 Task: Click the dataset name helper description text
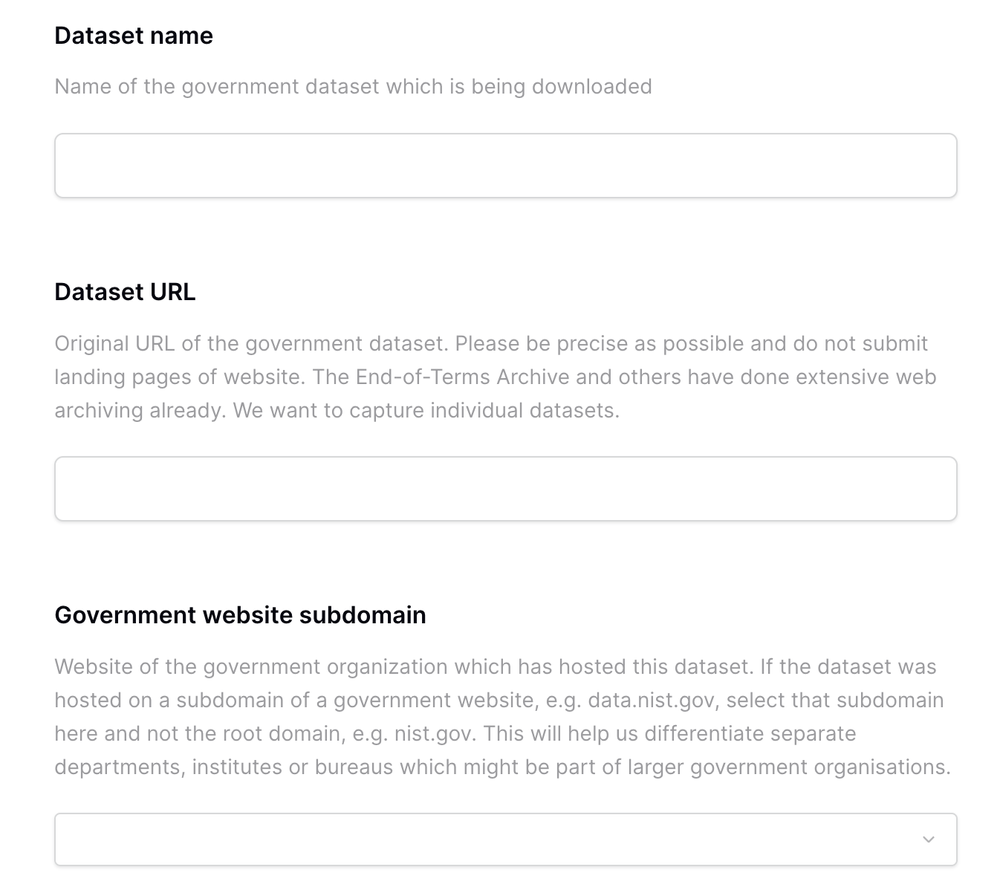coord(352,87)
